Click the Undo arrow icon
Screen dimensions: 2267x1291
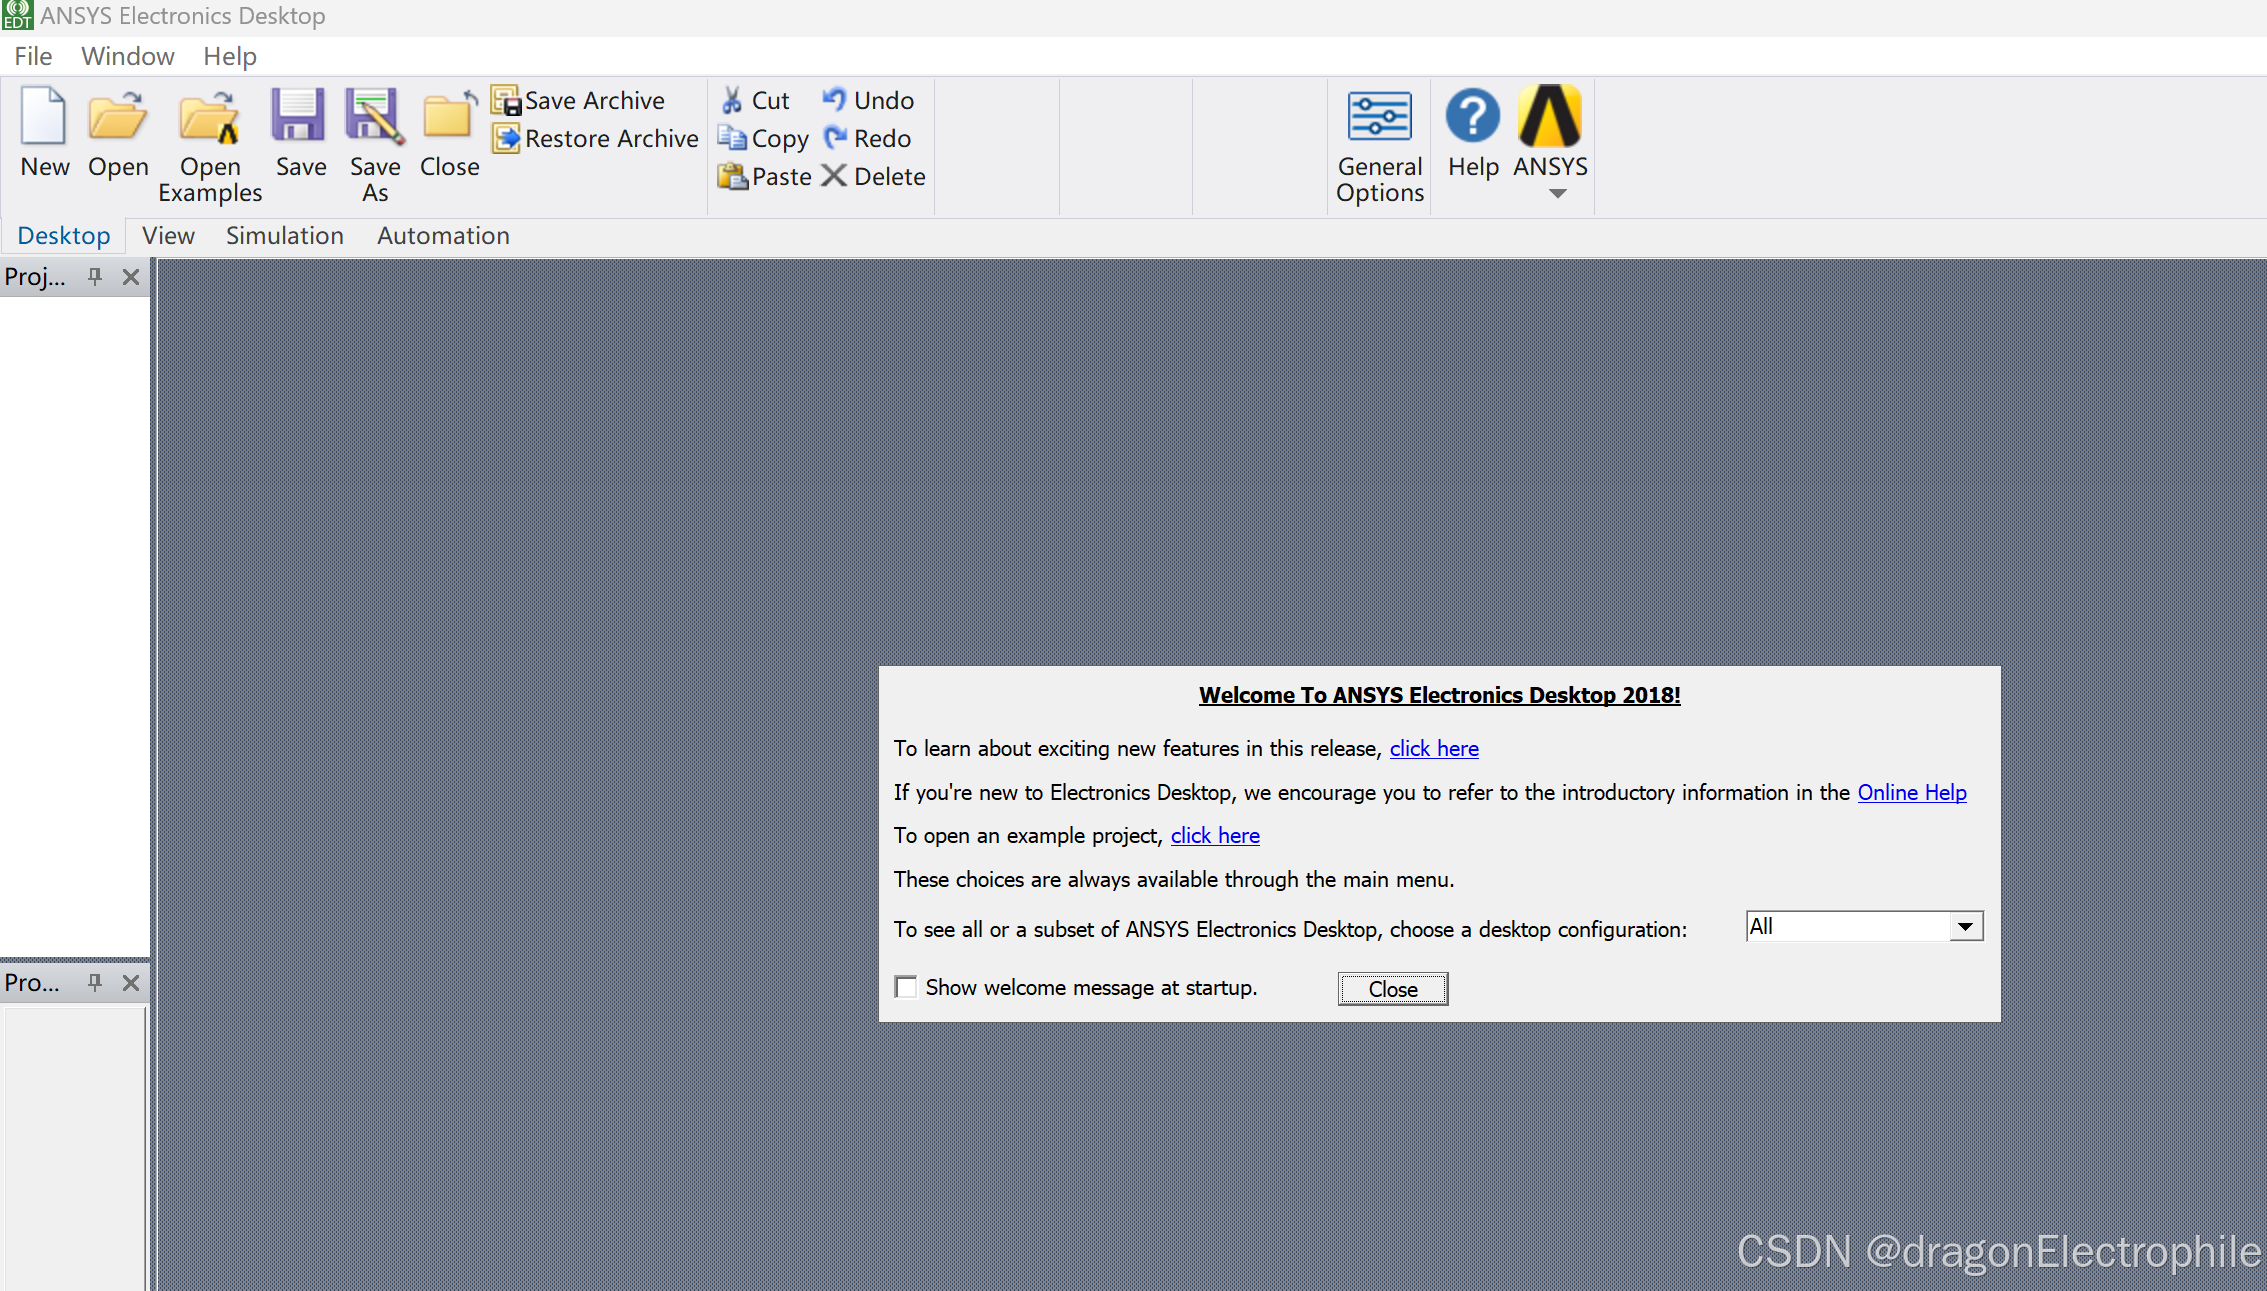coord(834,100)
